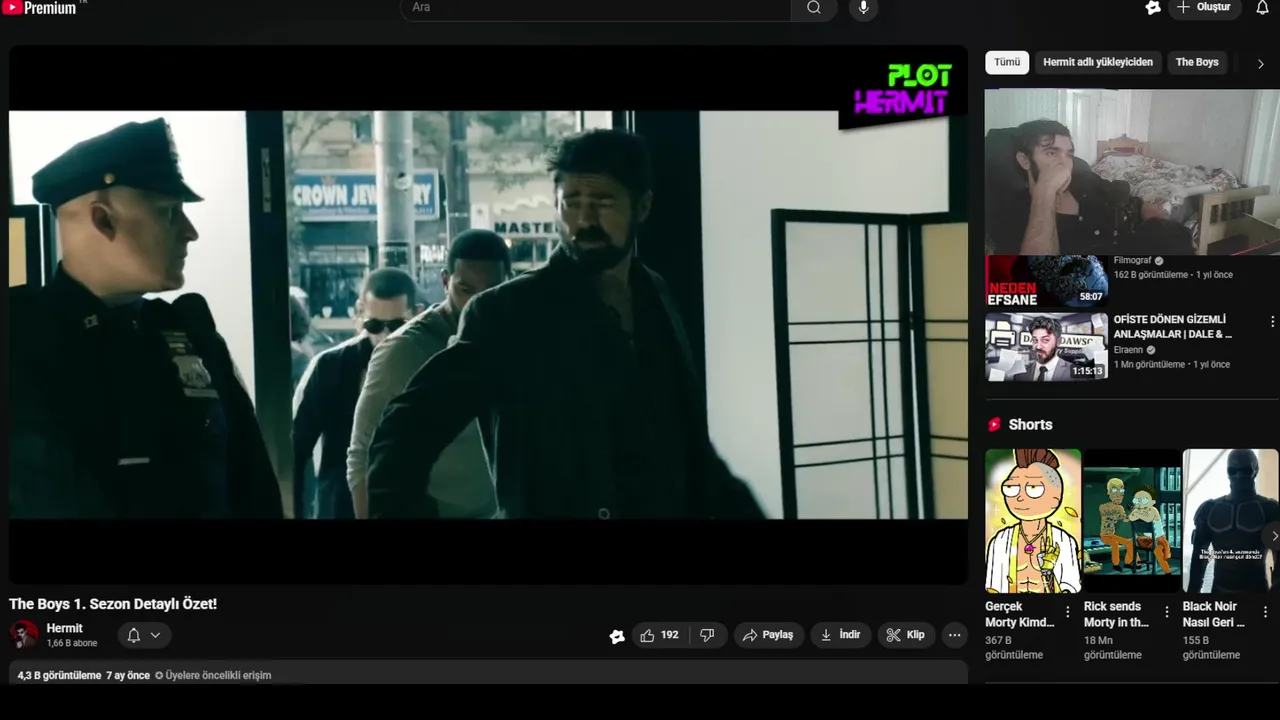Start voice search with microphone icon
Viewport: 1280px width, 720px height.
click(x=864, y=8)
